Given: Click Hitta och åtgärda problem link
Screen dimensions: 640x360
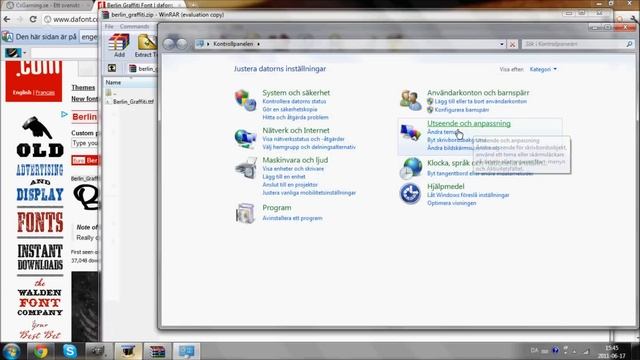Looking at the screenshot, I should click(x=295, y=117).
